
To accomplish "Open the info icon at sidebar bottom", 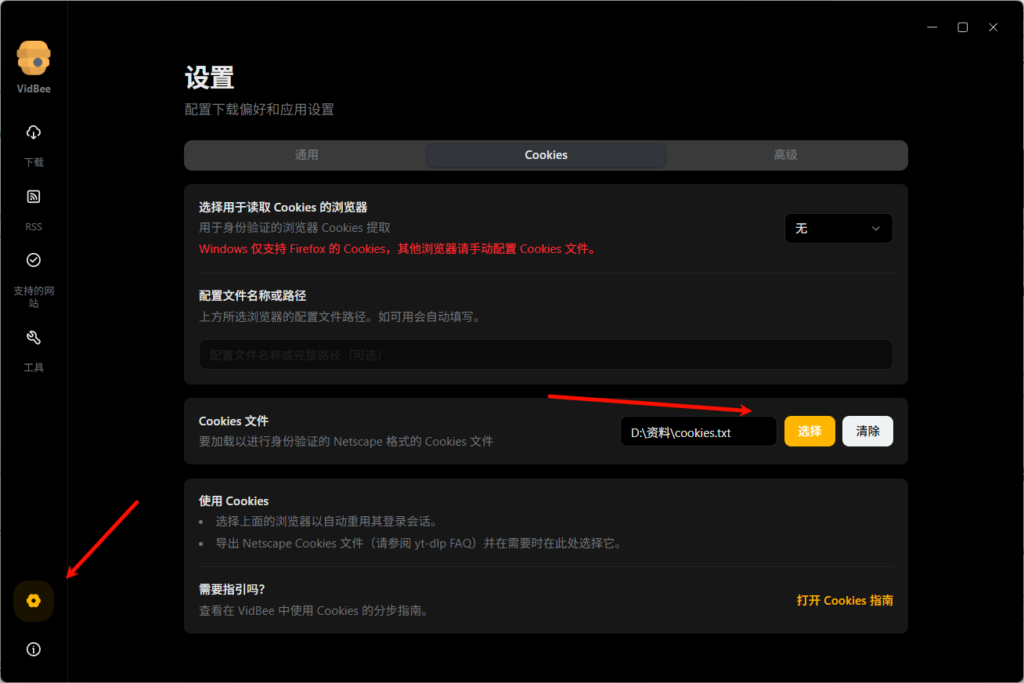I will click(x=33, y=649).
